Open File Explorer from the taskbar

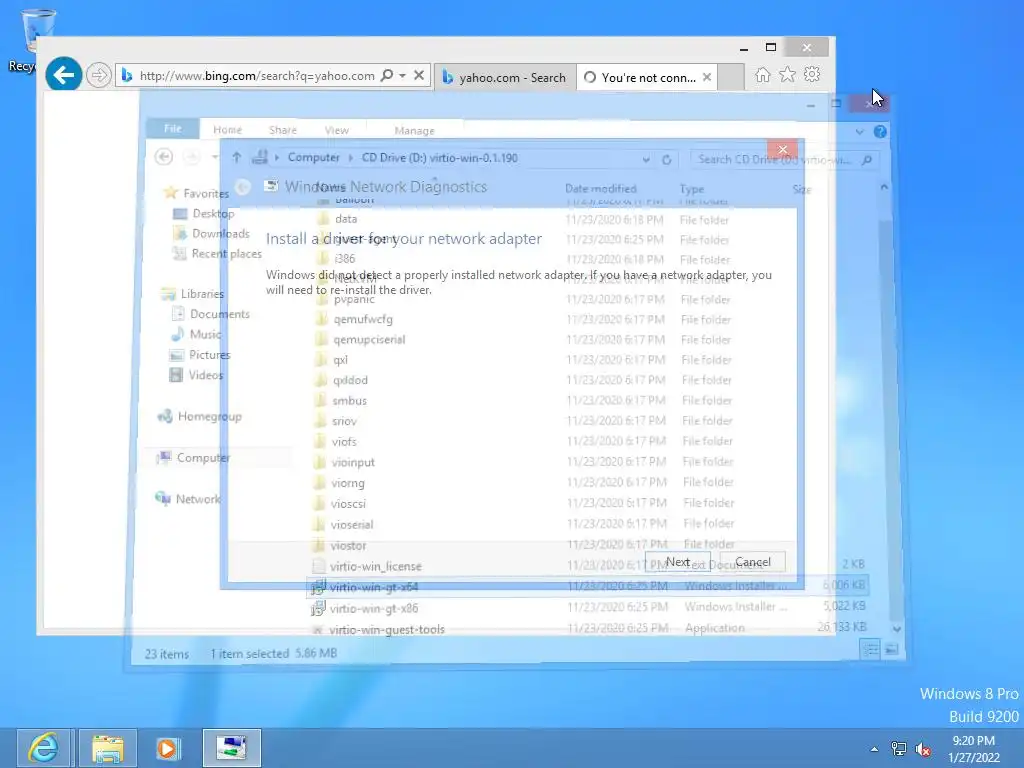[108, 748]
